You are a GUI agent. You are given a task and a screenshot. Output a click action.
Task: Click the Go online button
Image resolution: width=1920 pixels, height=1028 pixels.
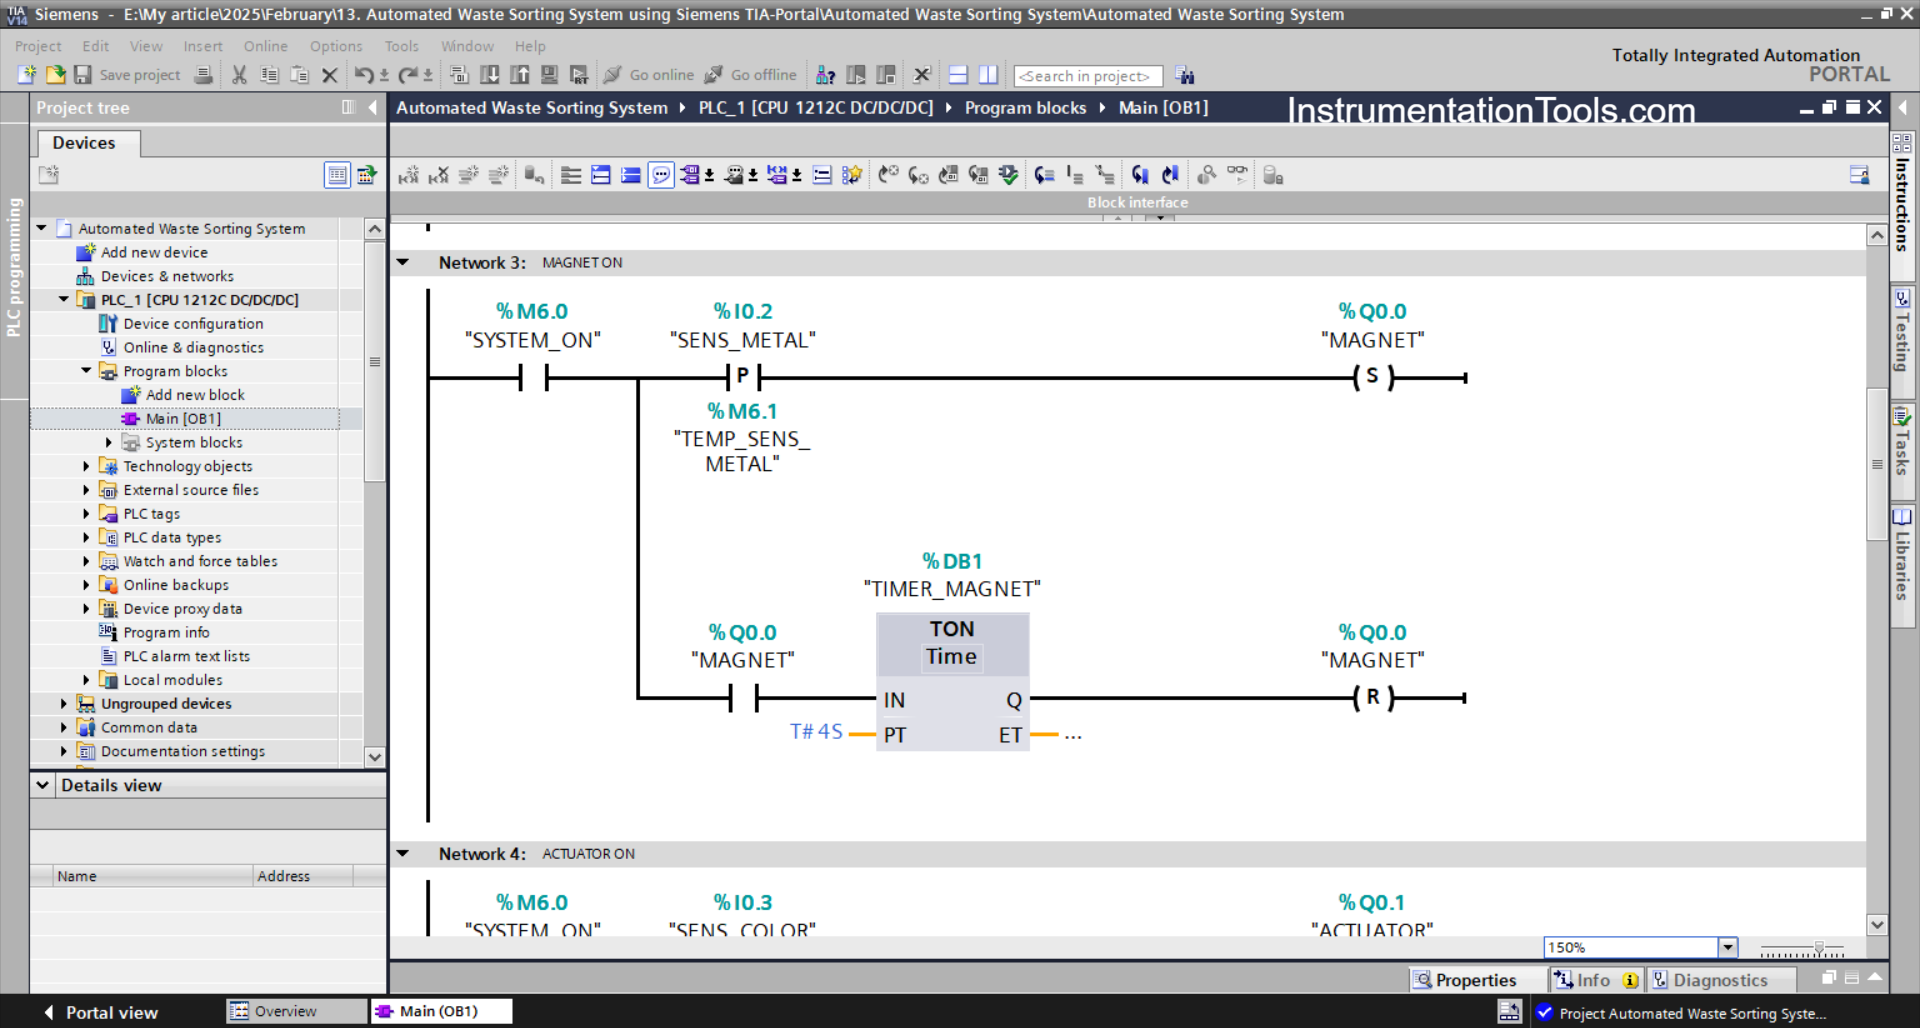[x=649, y=75]
